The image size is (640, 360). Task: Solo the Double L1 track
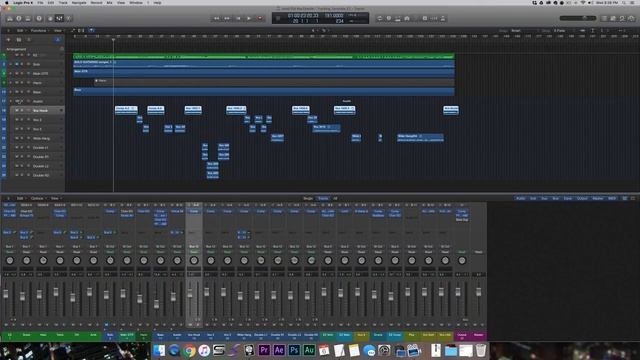pyautogui.click(x=22, y=147)
